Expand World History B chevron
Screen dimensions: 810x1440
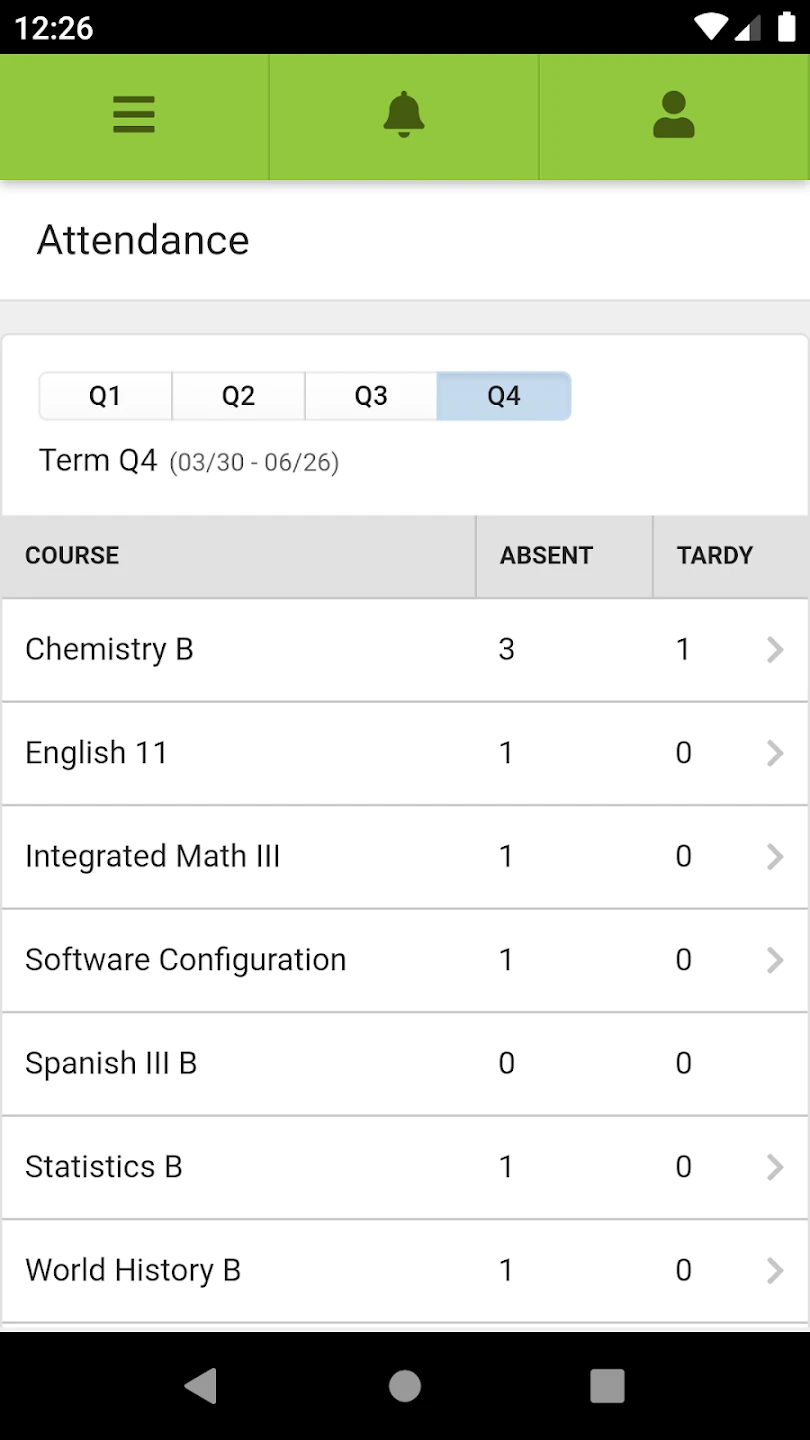tap(774, 1270)
